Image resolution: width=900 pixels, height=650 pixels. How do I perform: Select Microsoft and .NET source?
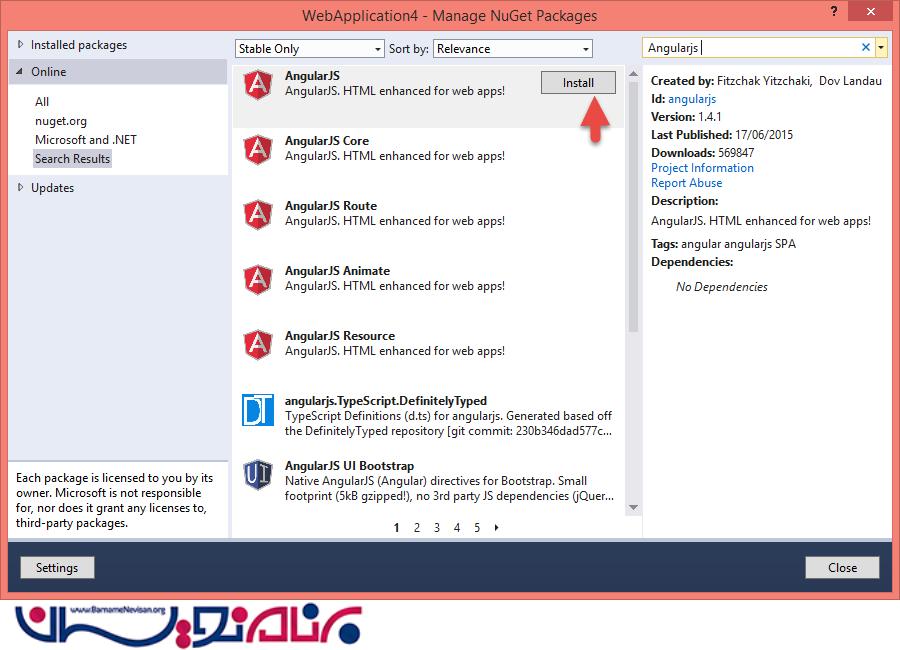pos(86,140)
